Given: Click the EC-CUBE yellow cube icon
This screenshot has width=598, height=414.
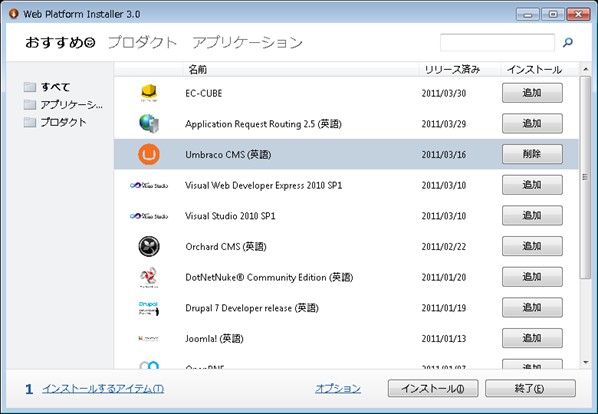Looking at the screenshot, I should point(149,93).
